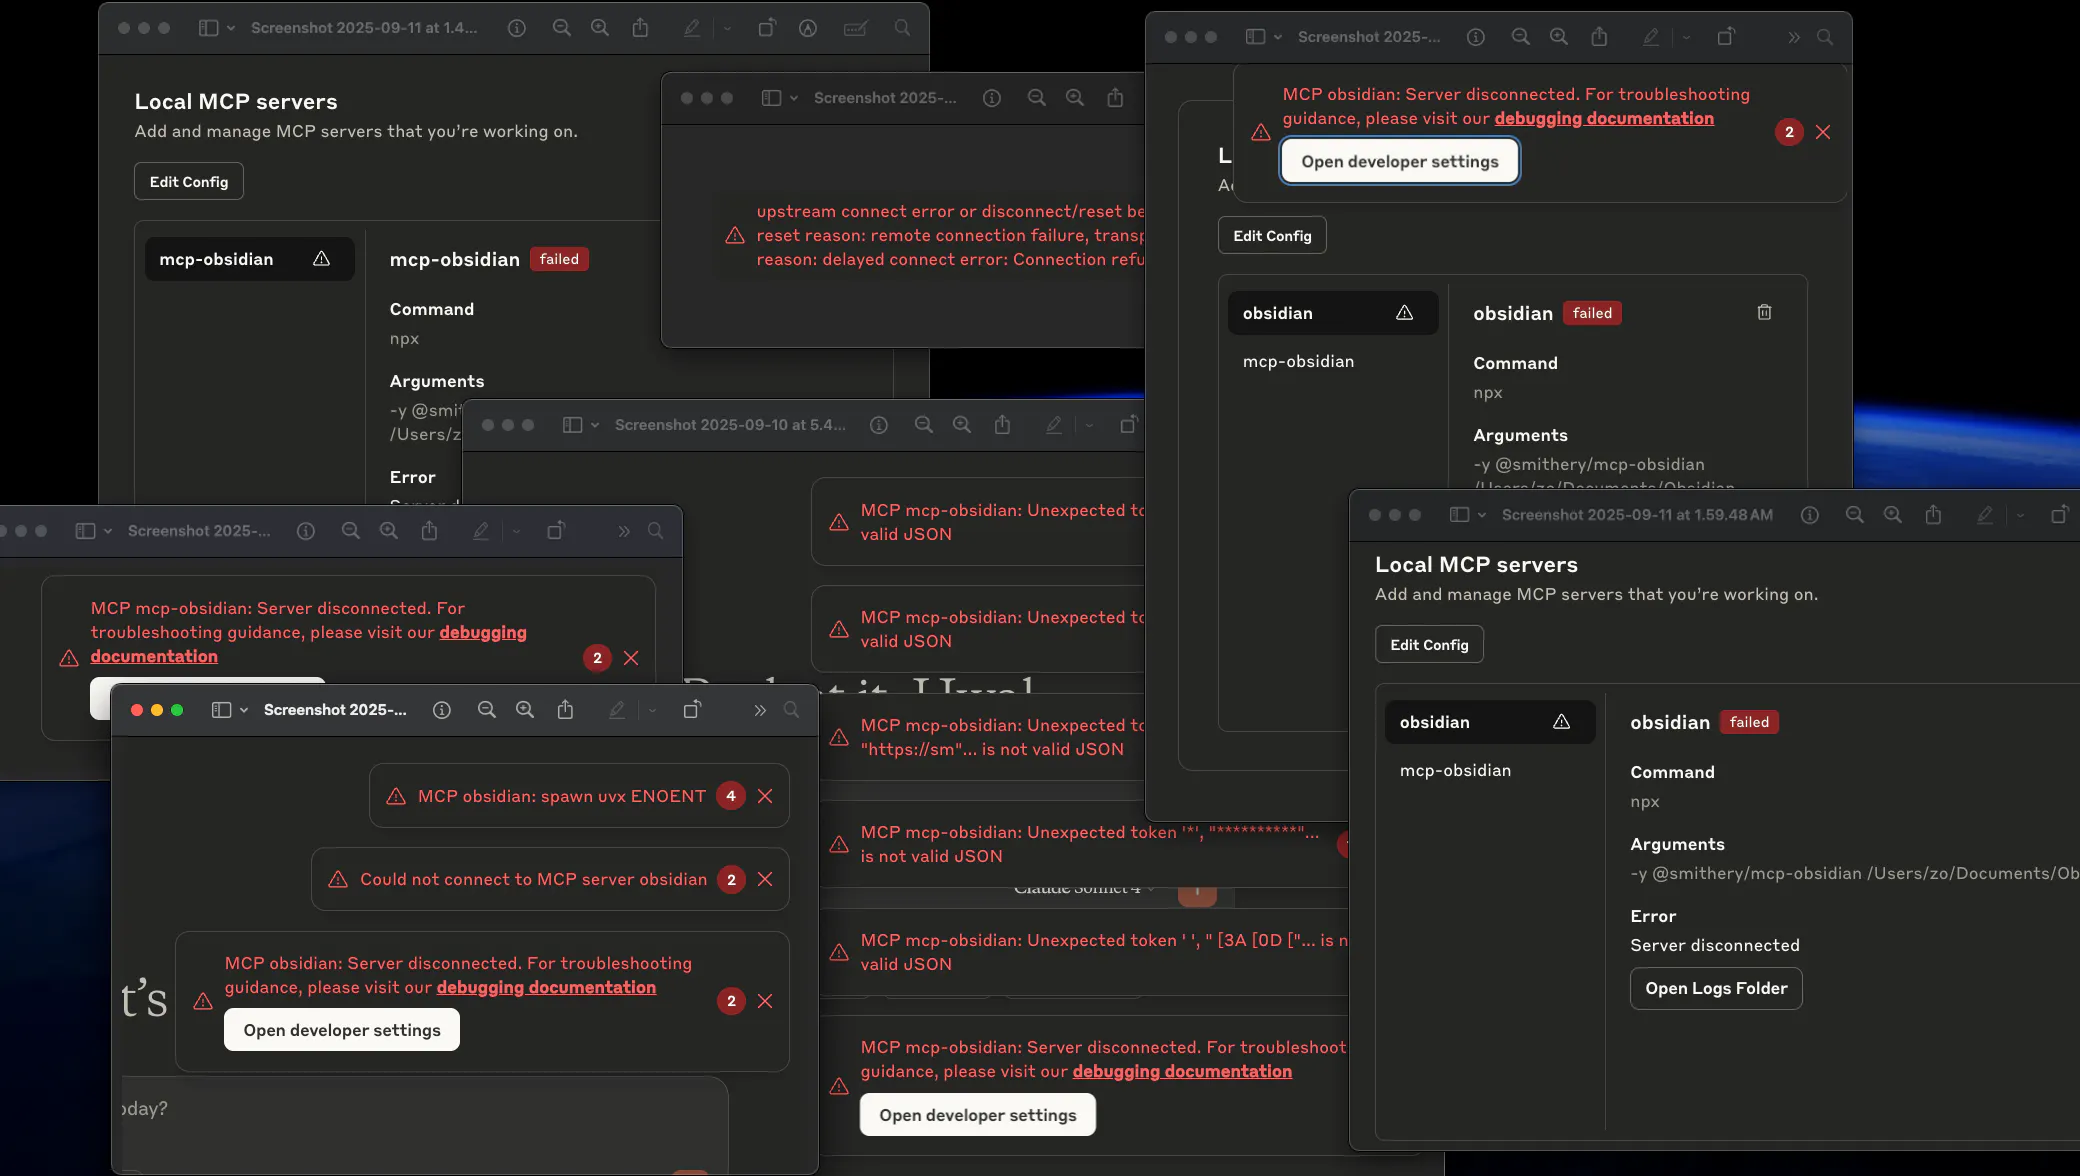Viewport: 2080px width, 1176px height.
Task: Click the blue-outlined Open developer settings button
Action: (1399, 162)
